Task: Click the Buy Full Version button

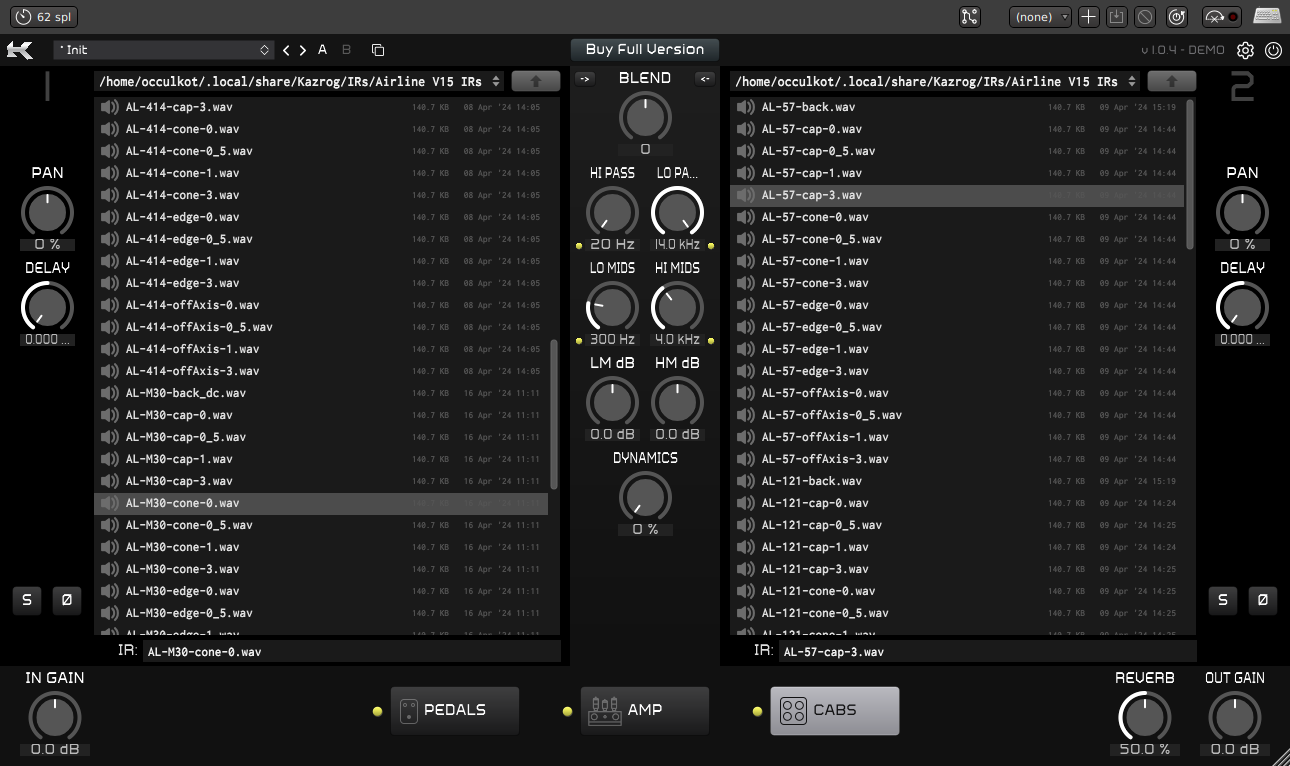Action: [645, 49]
